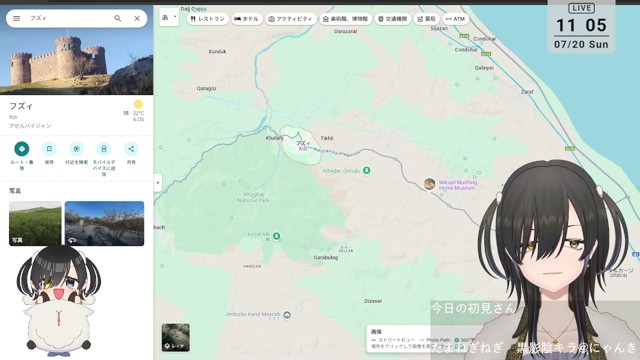The height and width of the screenshot is (360, 640).
Task: Send to mobile device icon
Action: click(104, 149)
